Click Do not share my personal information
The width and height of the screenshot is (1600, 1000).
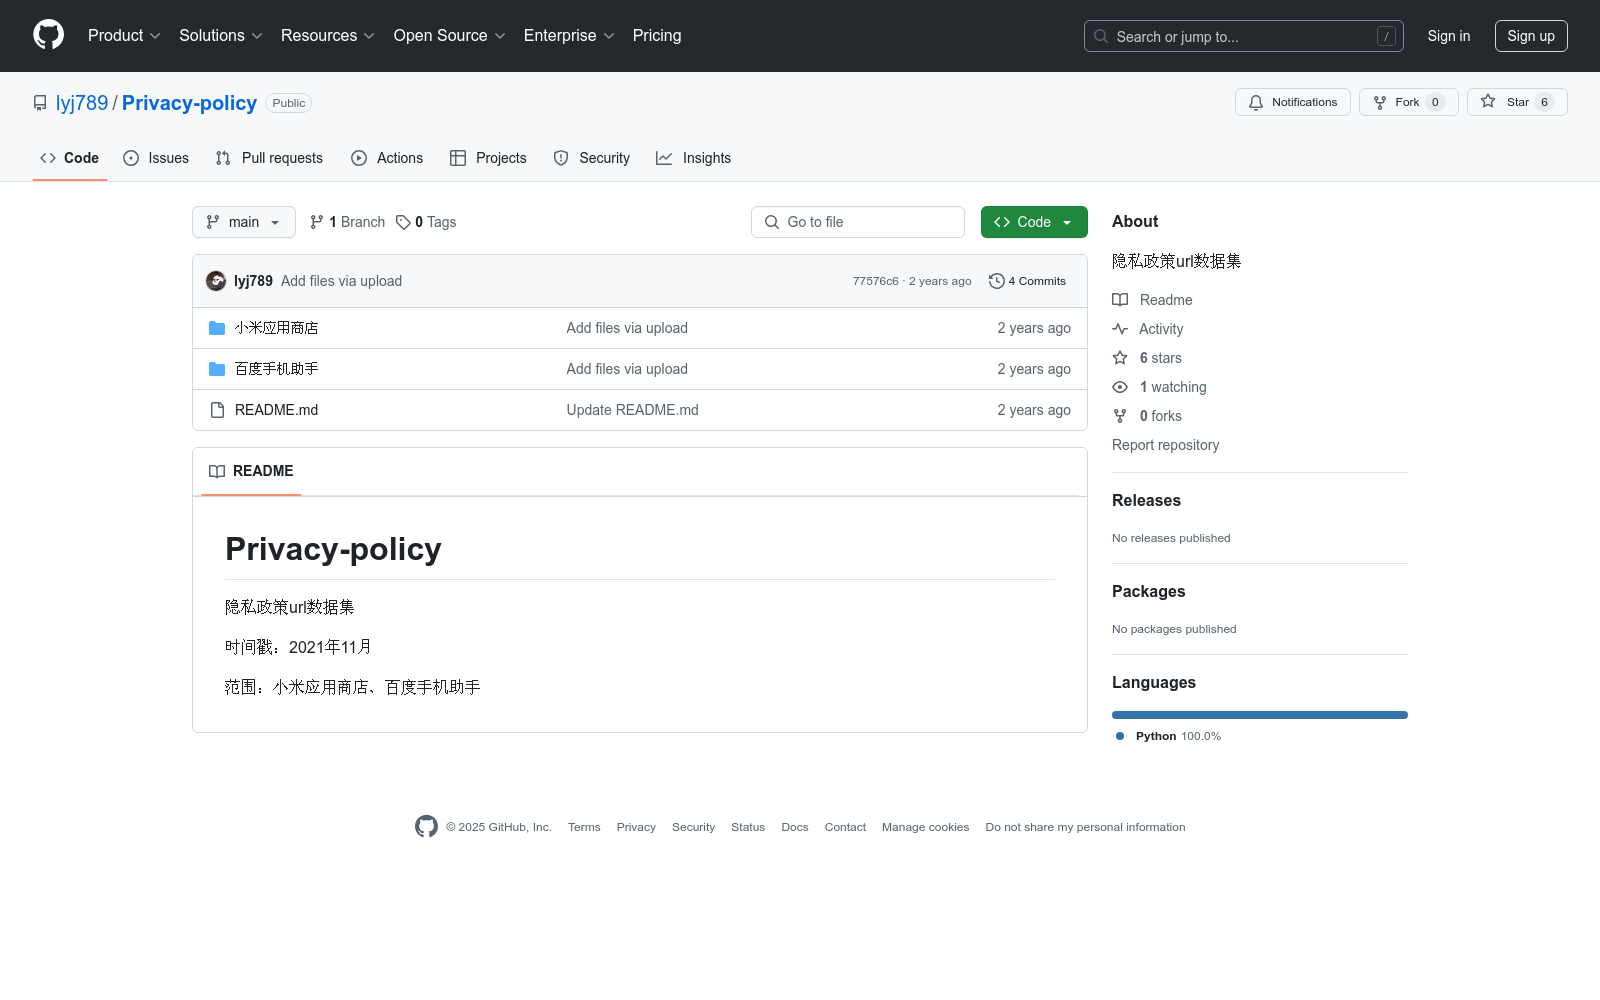[1085, 827]
